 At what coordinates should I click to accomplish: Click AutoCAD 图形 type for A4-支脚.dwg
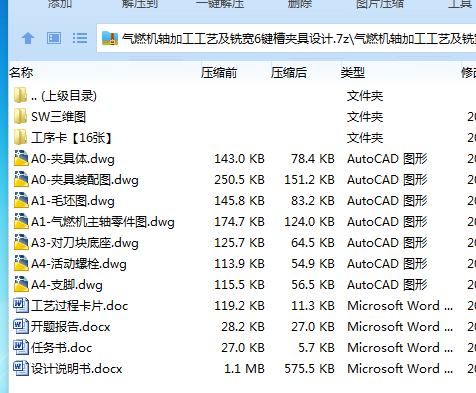click(387, 285)
